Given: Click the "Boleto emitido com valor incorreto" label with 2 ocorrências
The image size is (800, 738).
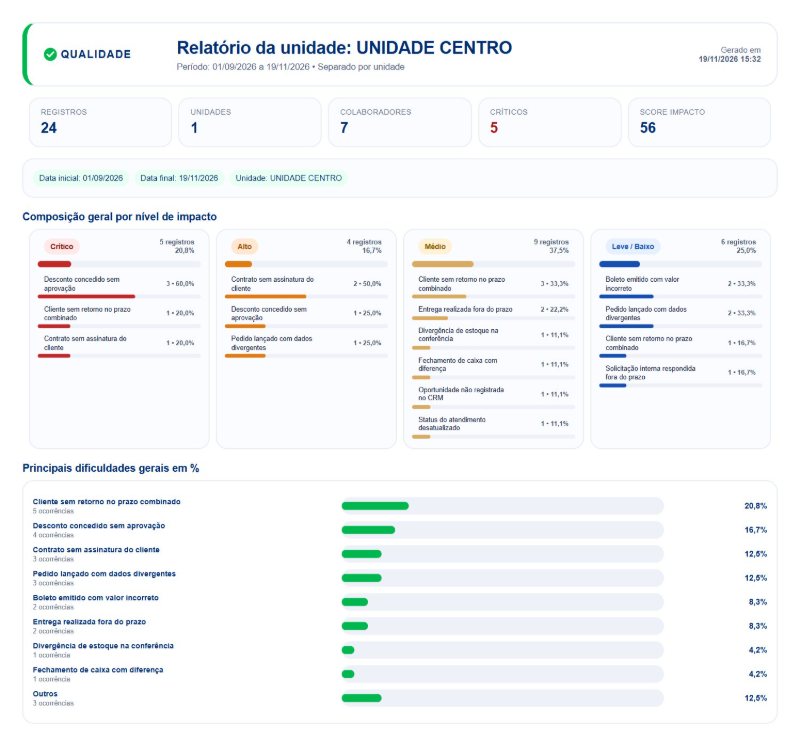Looking at the screenshot, I should (x=95, y=598).
